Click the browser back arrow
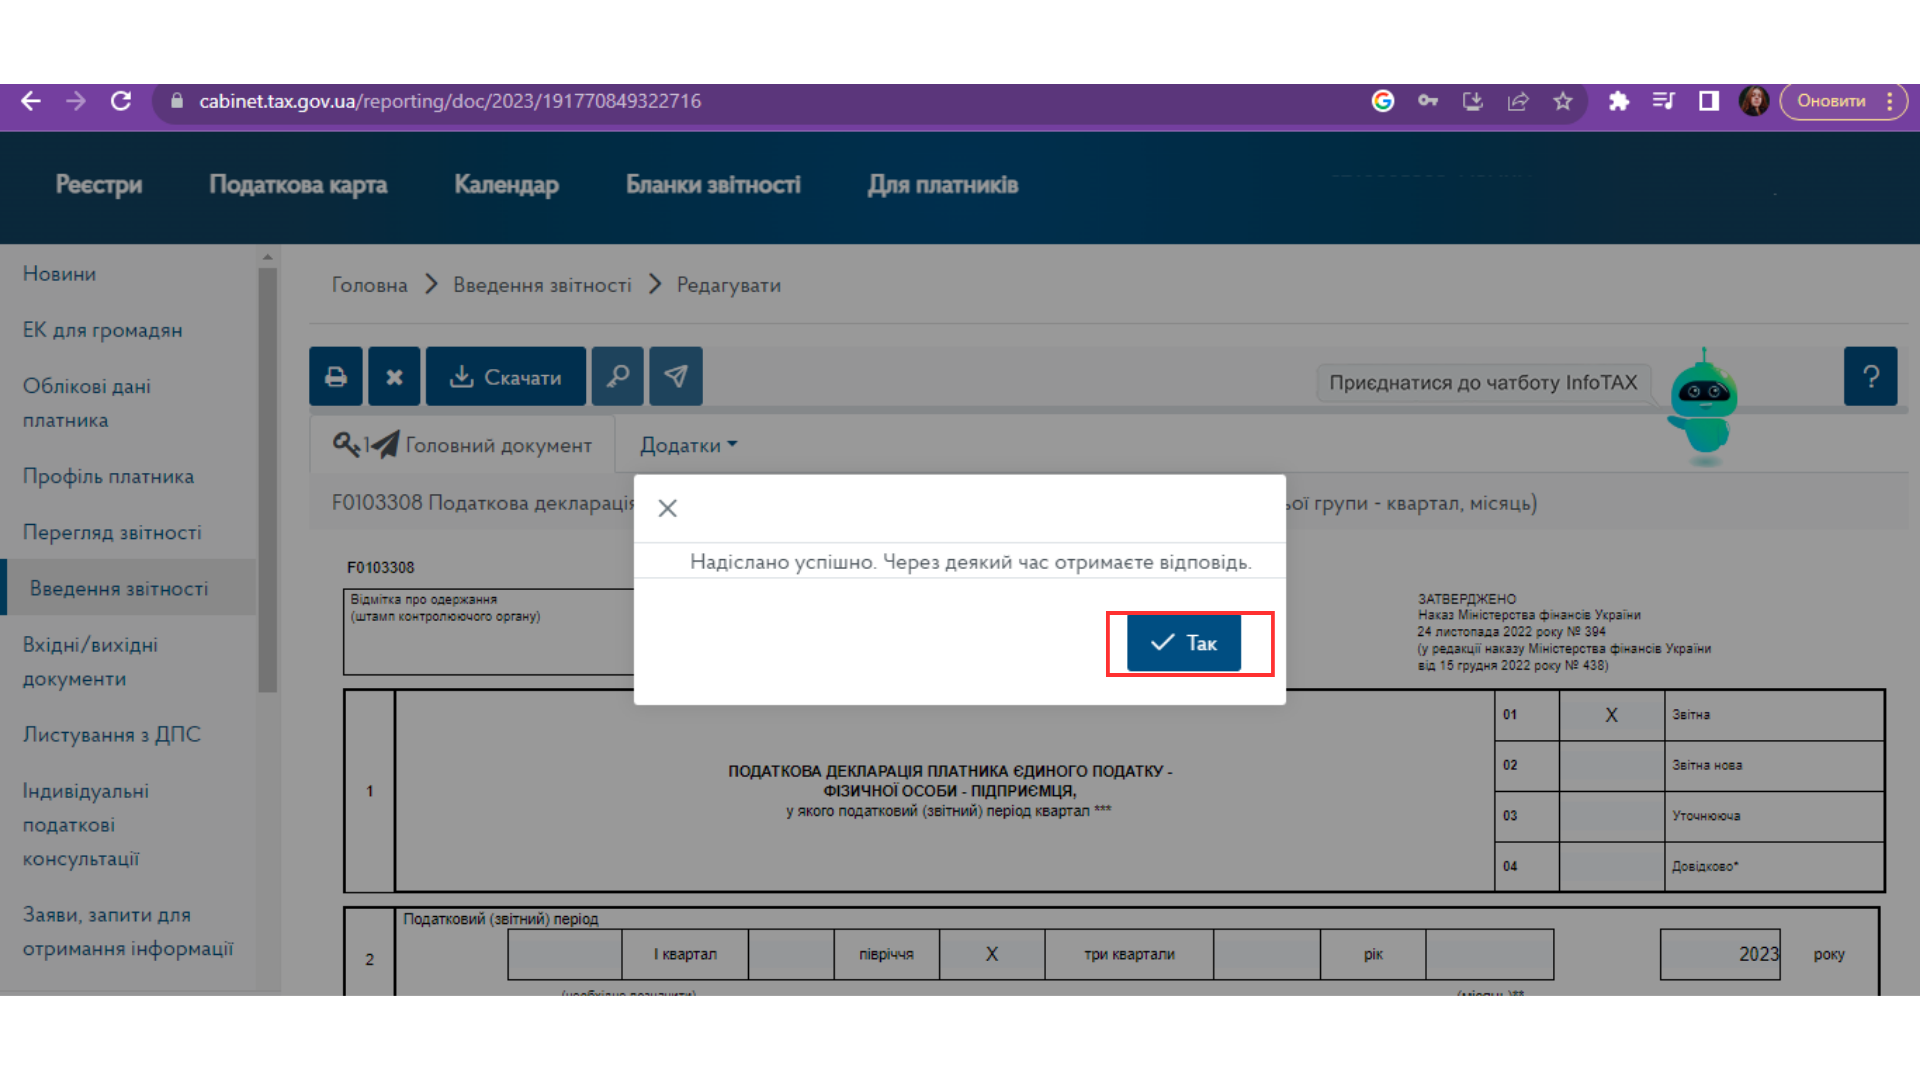This screenshot has width=1920, height=1080. click(x=31, y=101)
